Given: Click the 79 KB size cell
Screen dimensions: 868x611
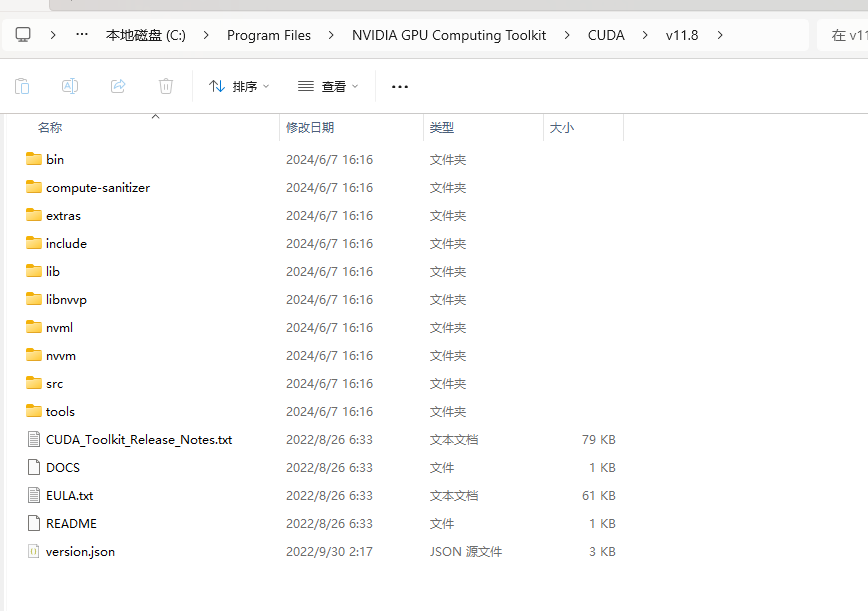Looking at the screenshot, I should pyautogui.click(x=598, y=439).
